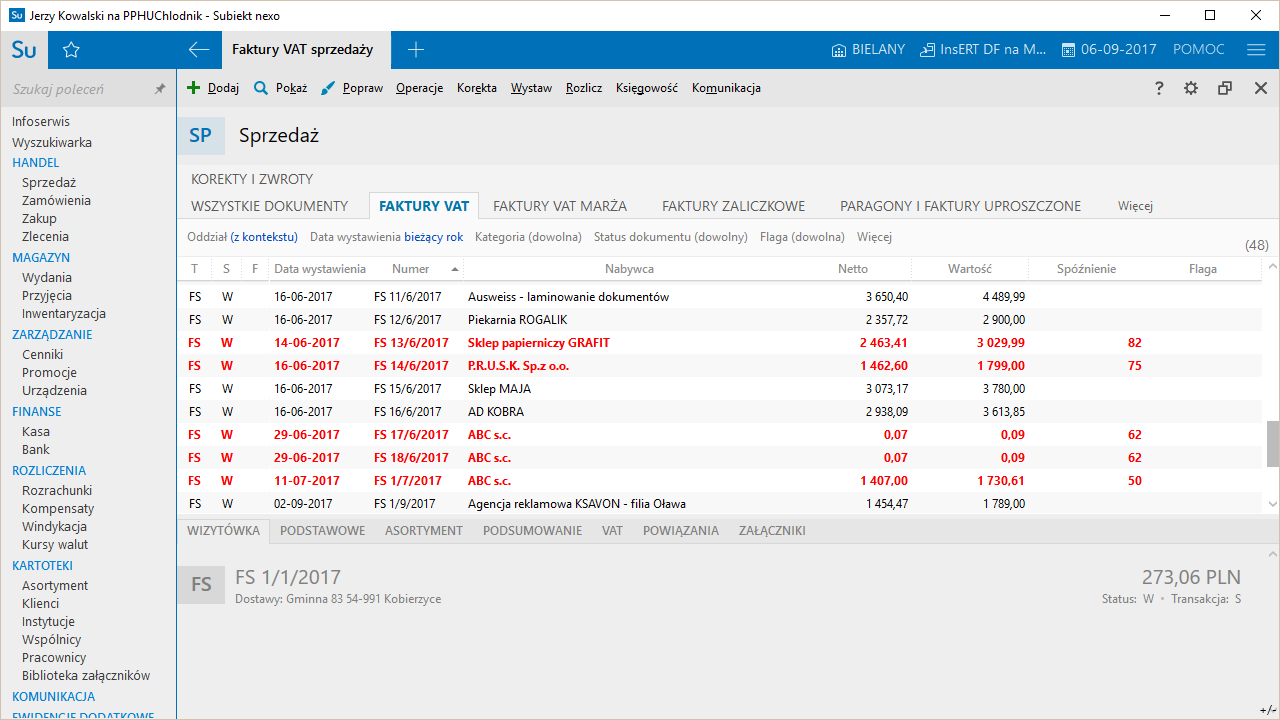This screenshot has height=720, width=1280.
Task: Pin the command search panel
Action: [159, 89]
